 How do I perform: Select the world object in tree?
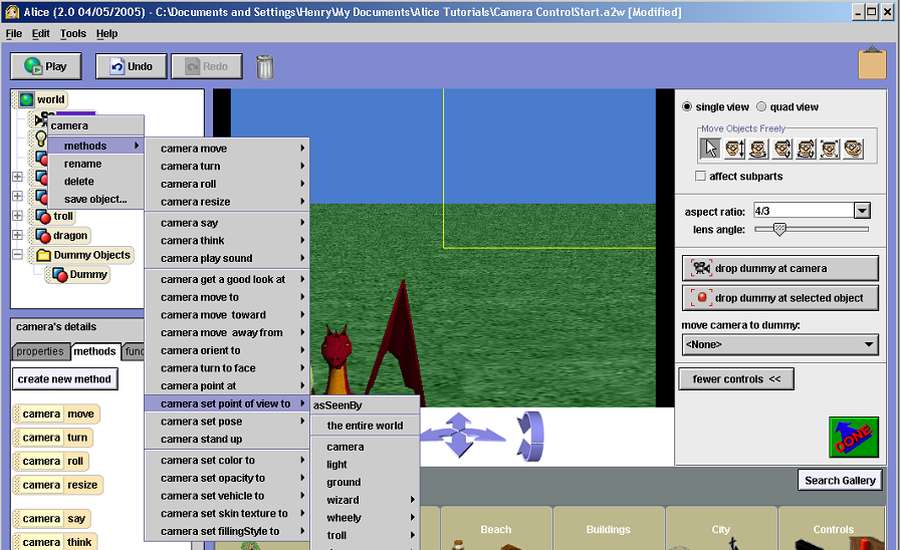coord(43,99)
